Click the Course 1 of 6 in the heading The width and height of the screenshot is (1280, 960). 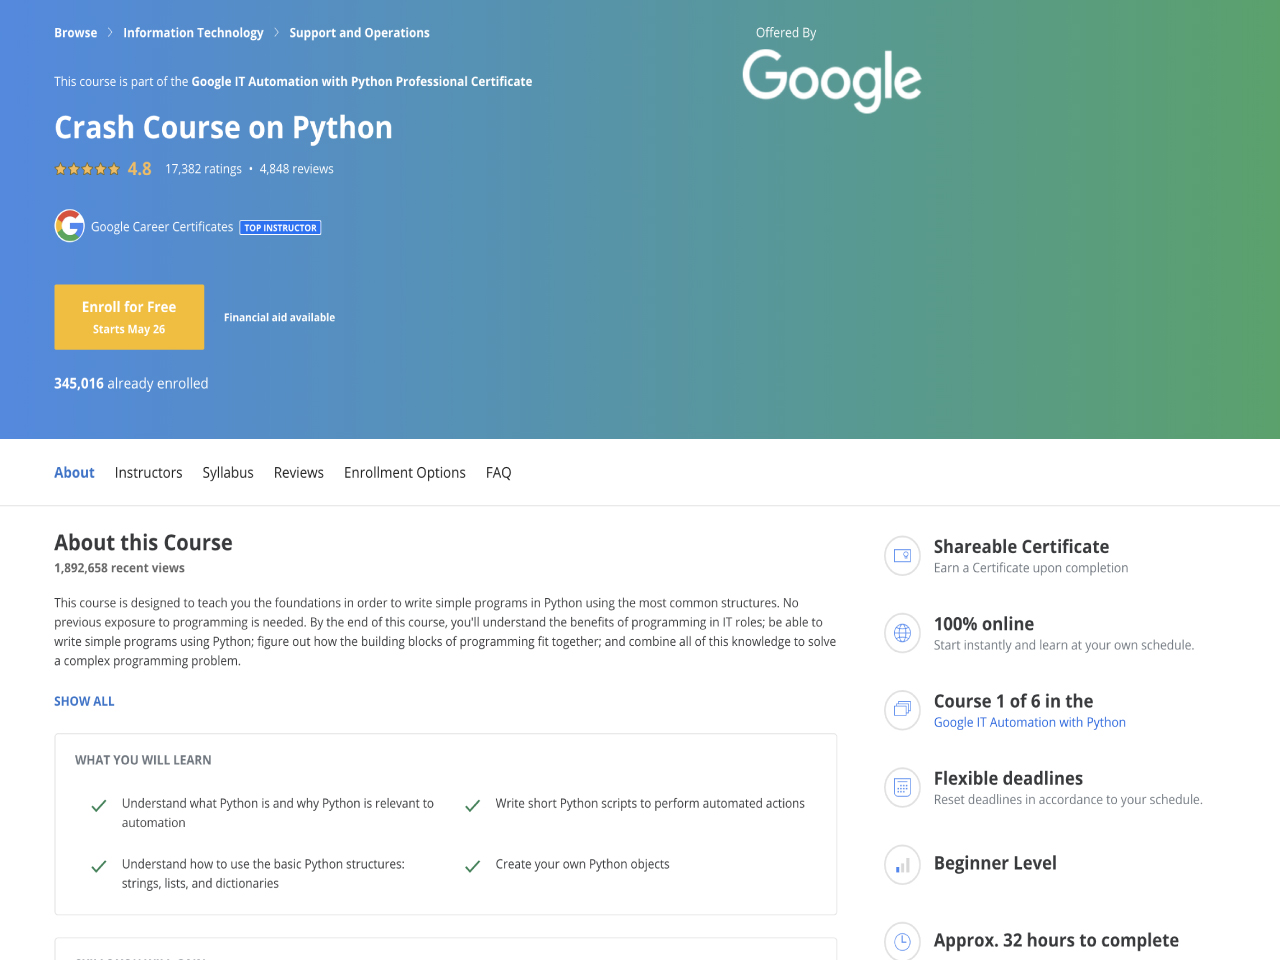pos(1013,702)
